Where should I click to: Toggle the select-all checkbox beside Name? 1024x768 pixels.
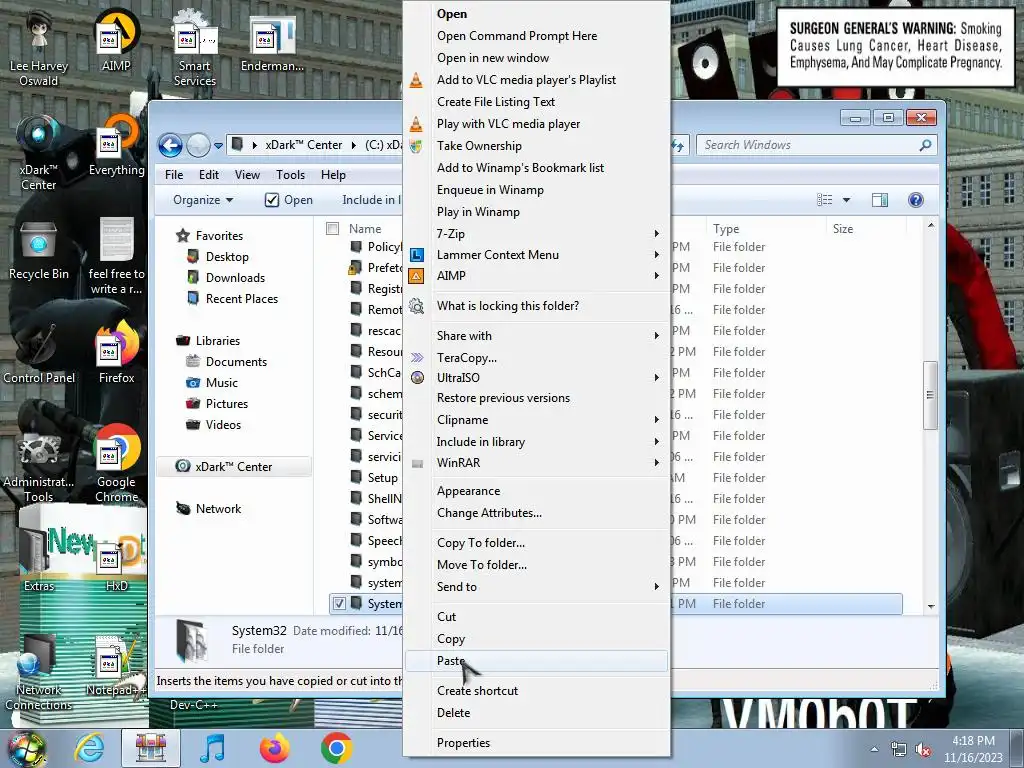(332, 229)
